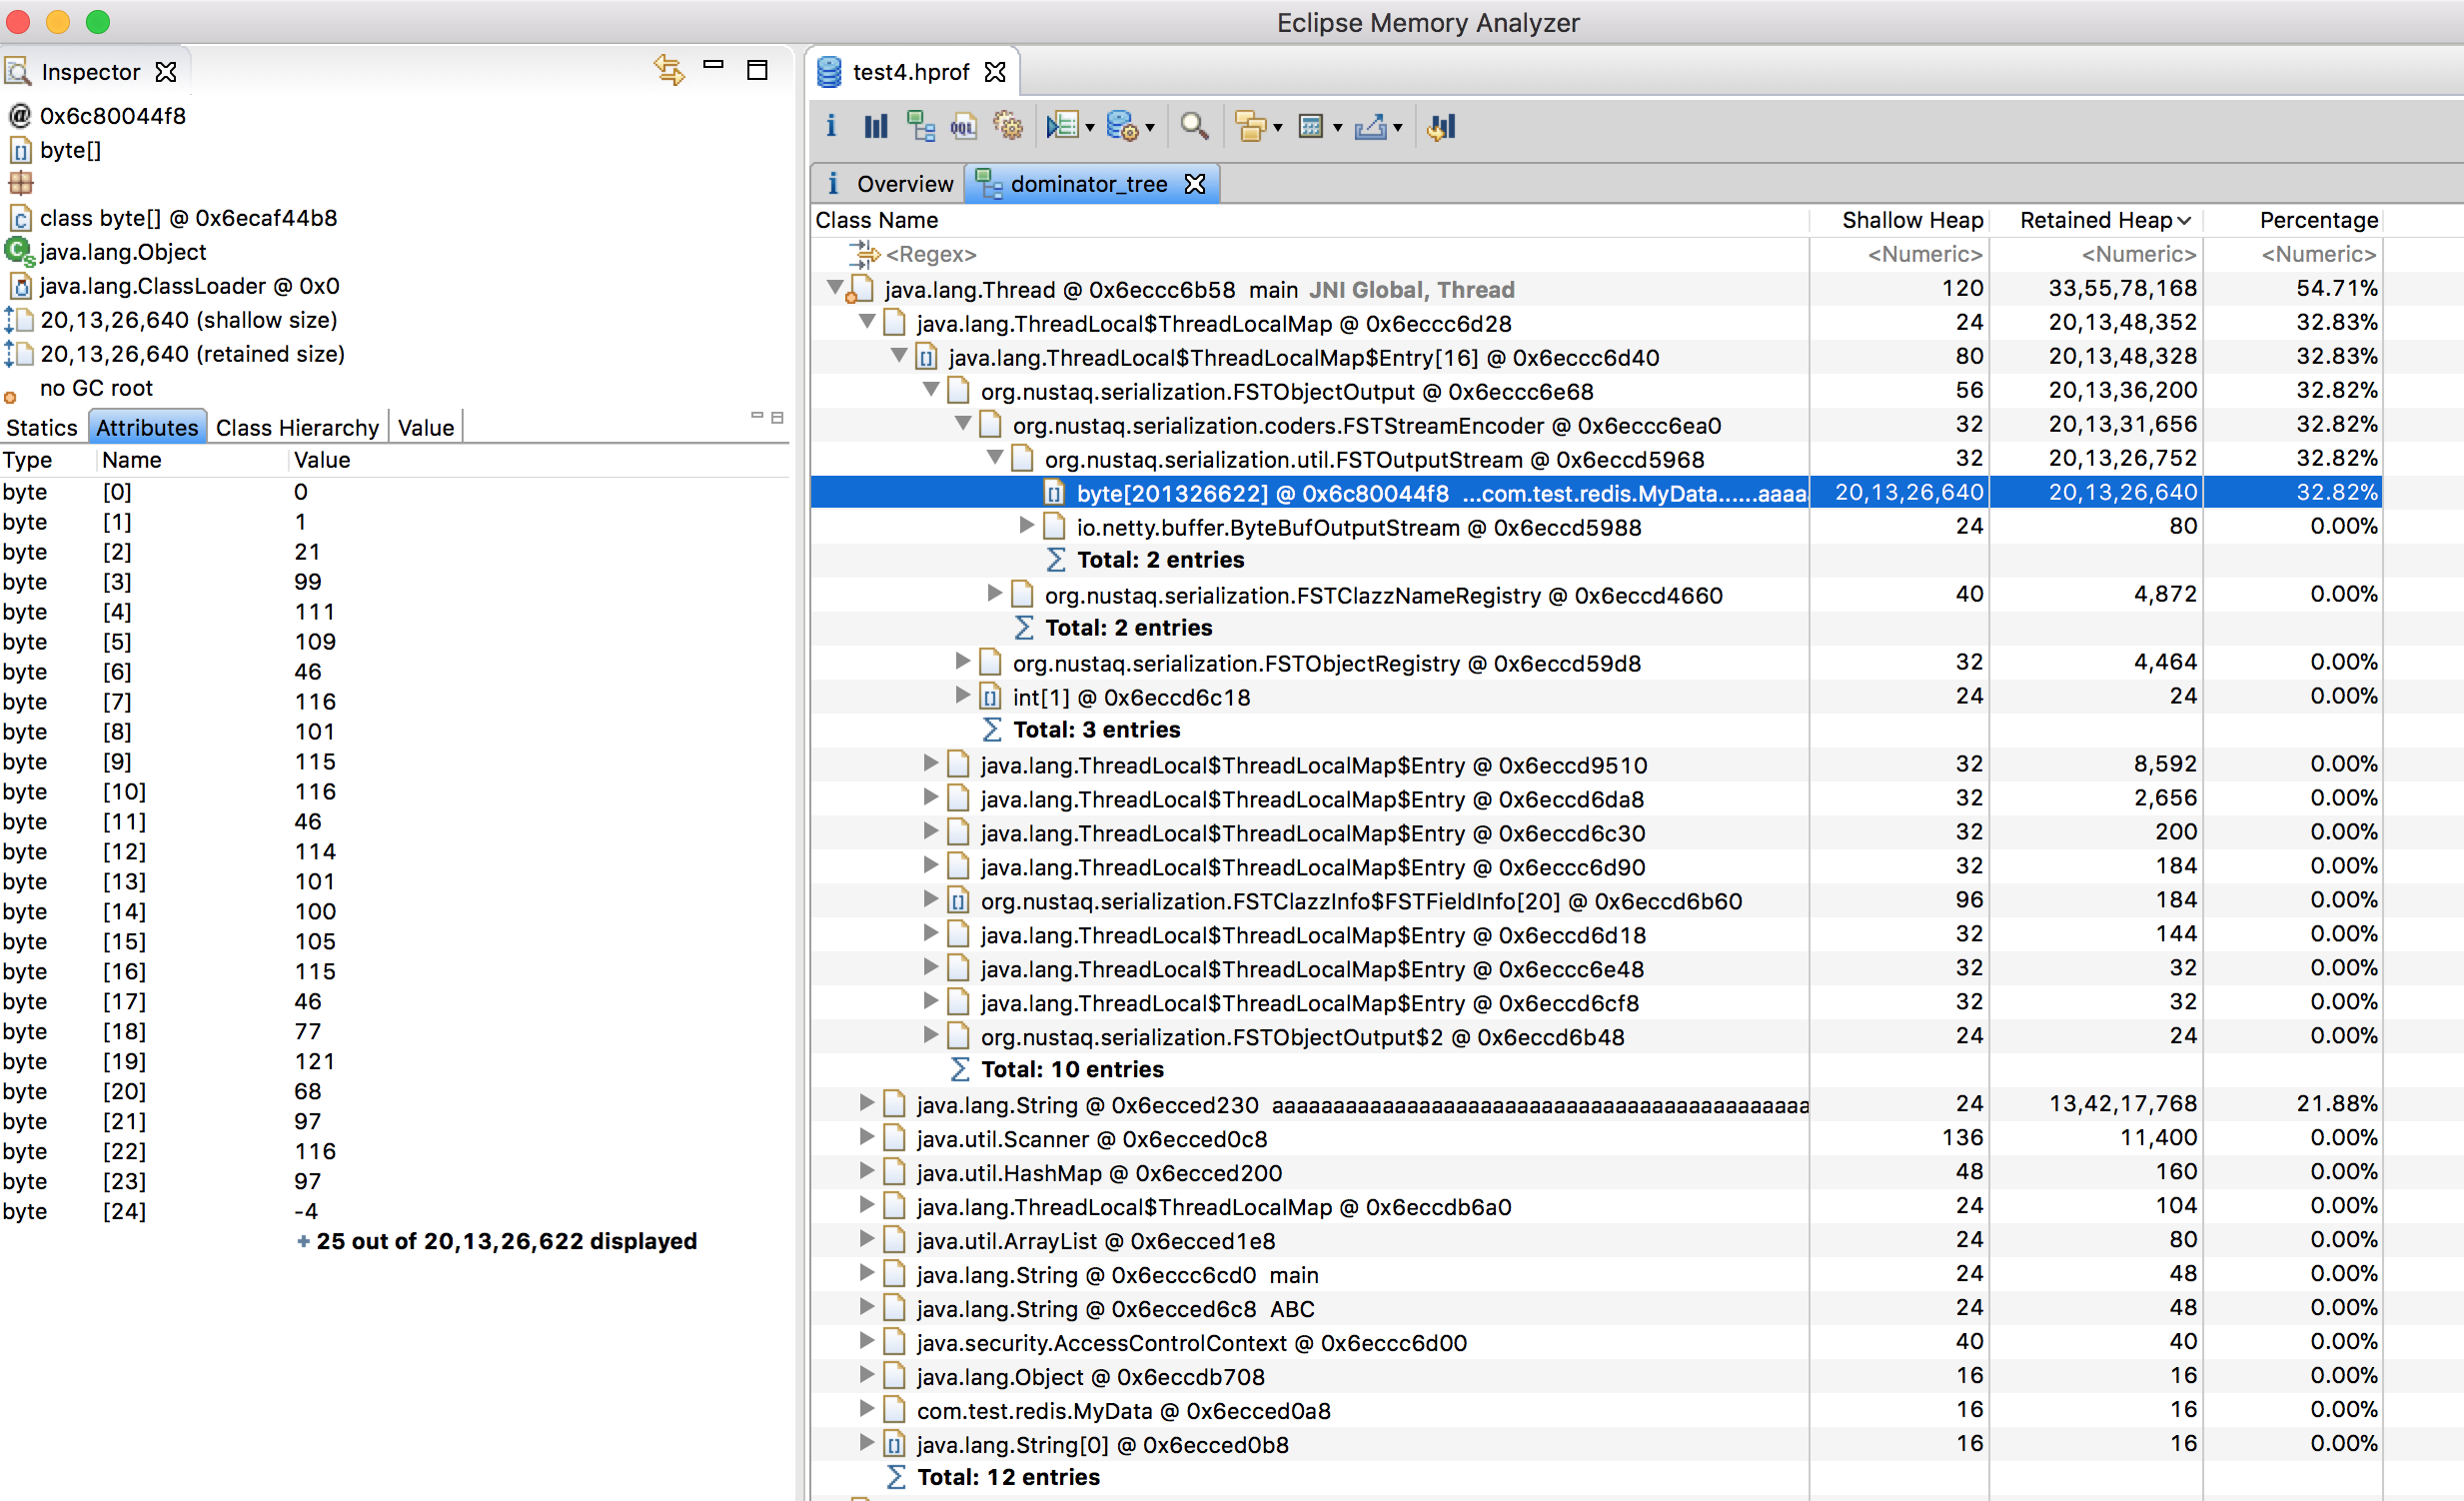Expand io.netty.buffer.ByteBufOutputStream entry
2464x1501 pixels.
[x=1025, y=526]
